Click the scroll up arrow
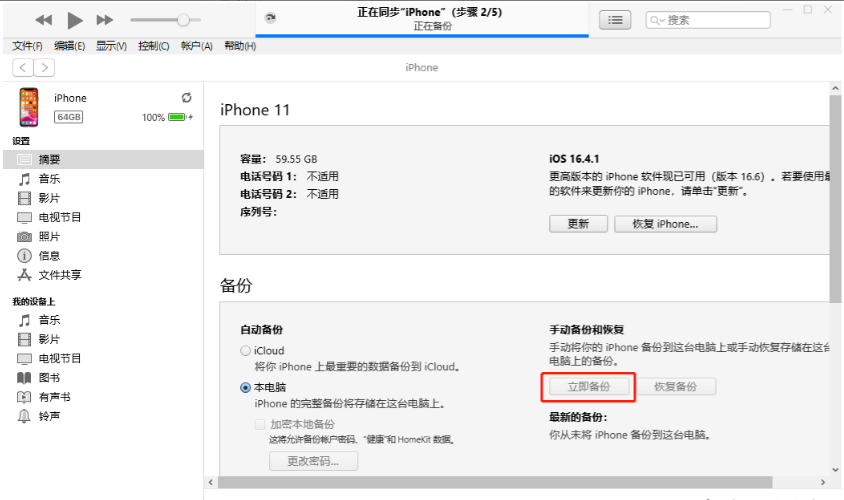 (835, 88)
